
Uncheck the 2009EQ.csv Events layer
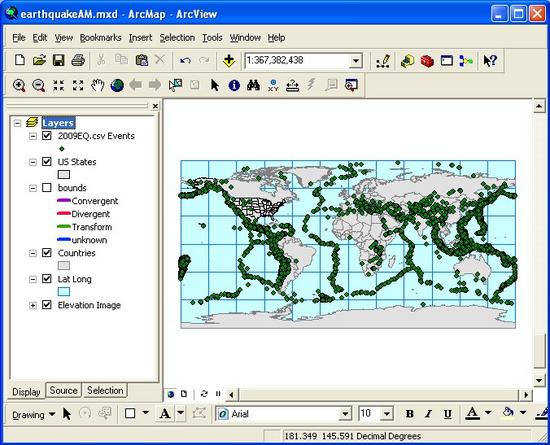47,135
